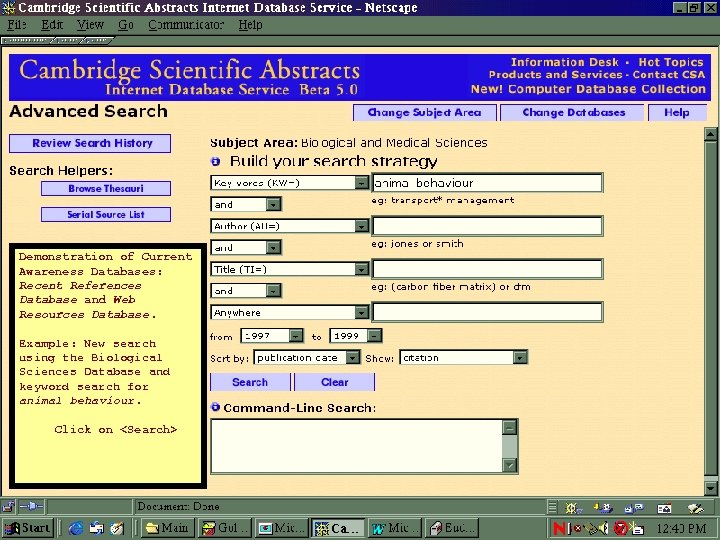Open the 'from' year 1997 dropdown
720x540 pixels.
296,336
